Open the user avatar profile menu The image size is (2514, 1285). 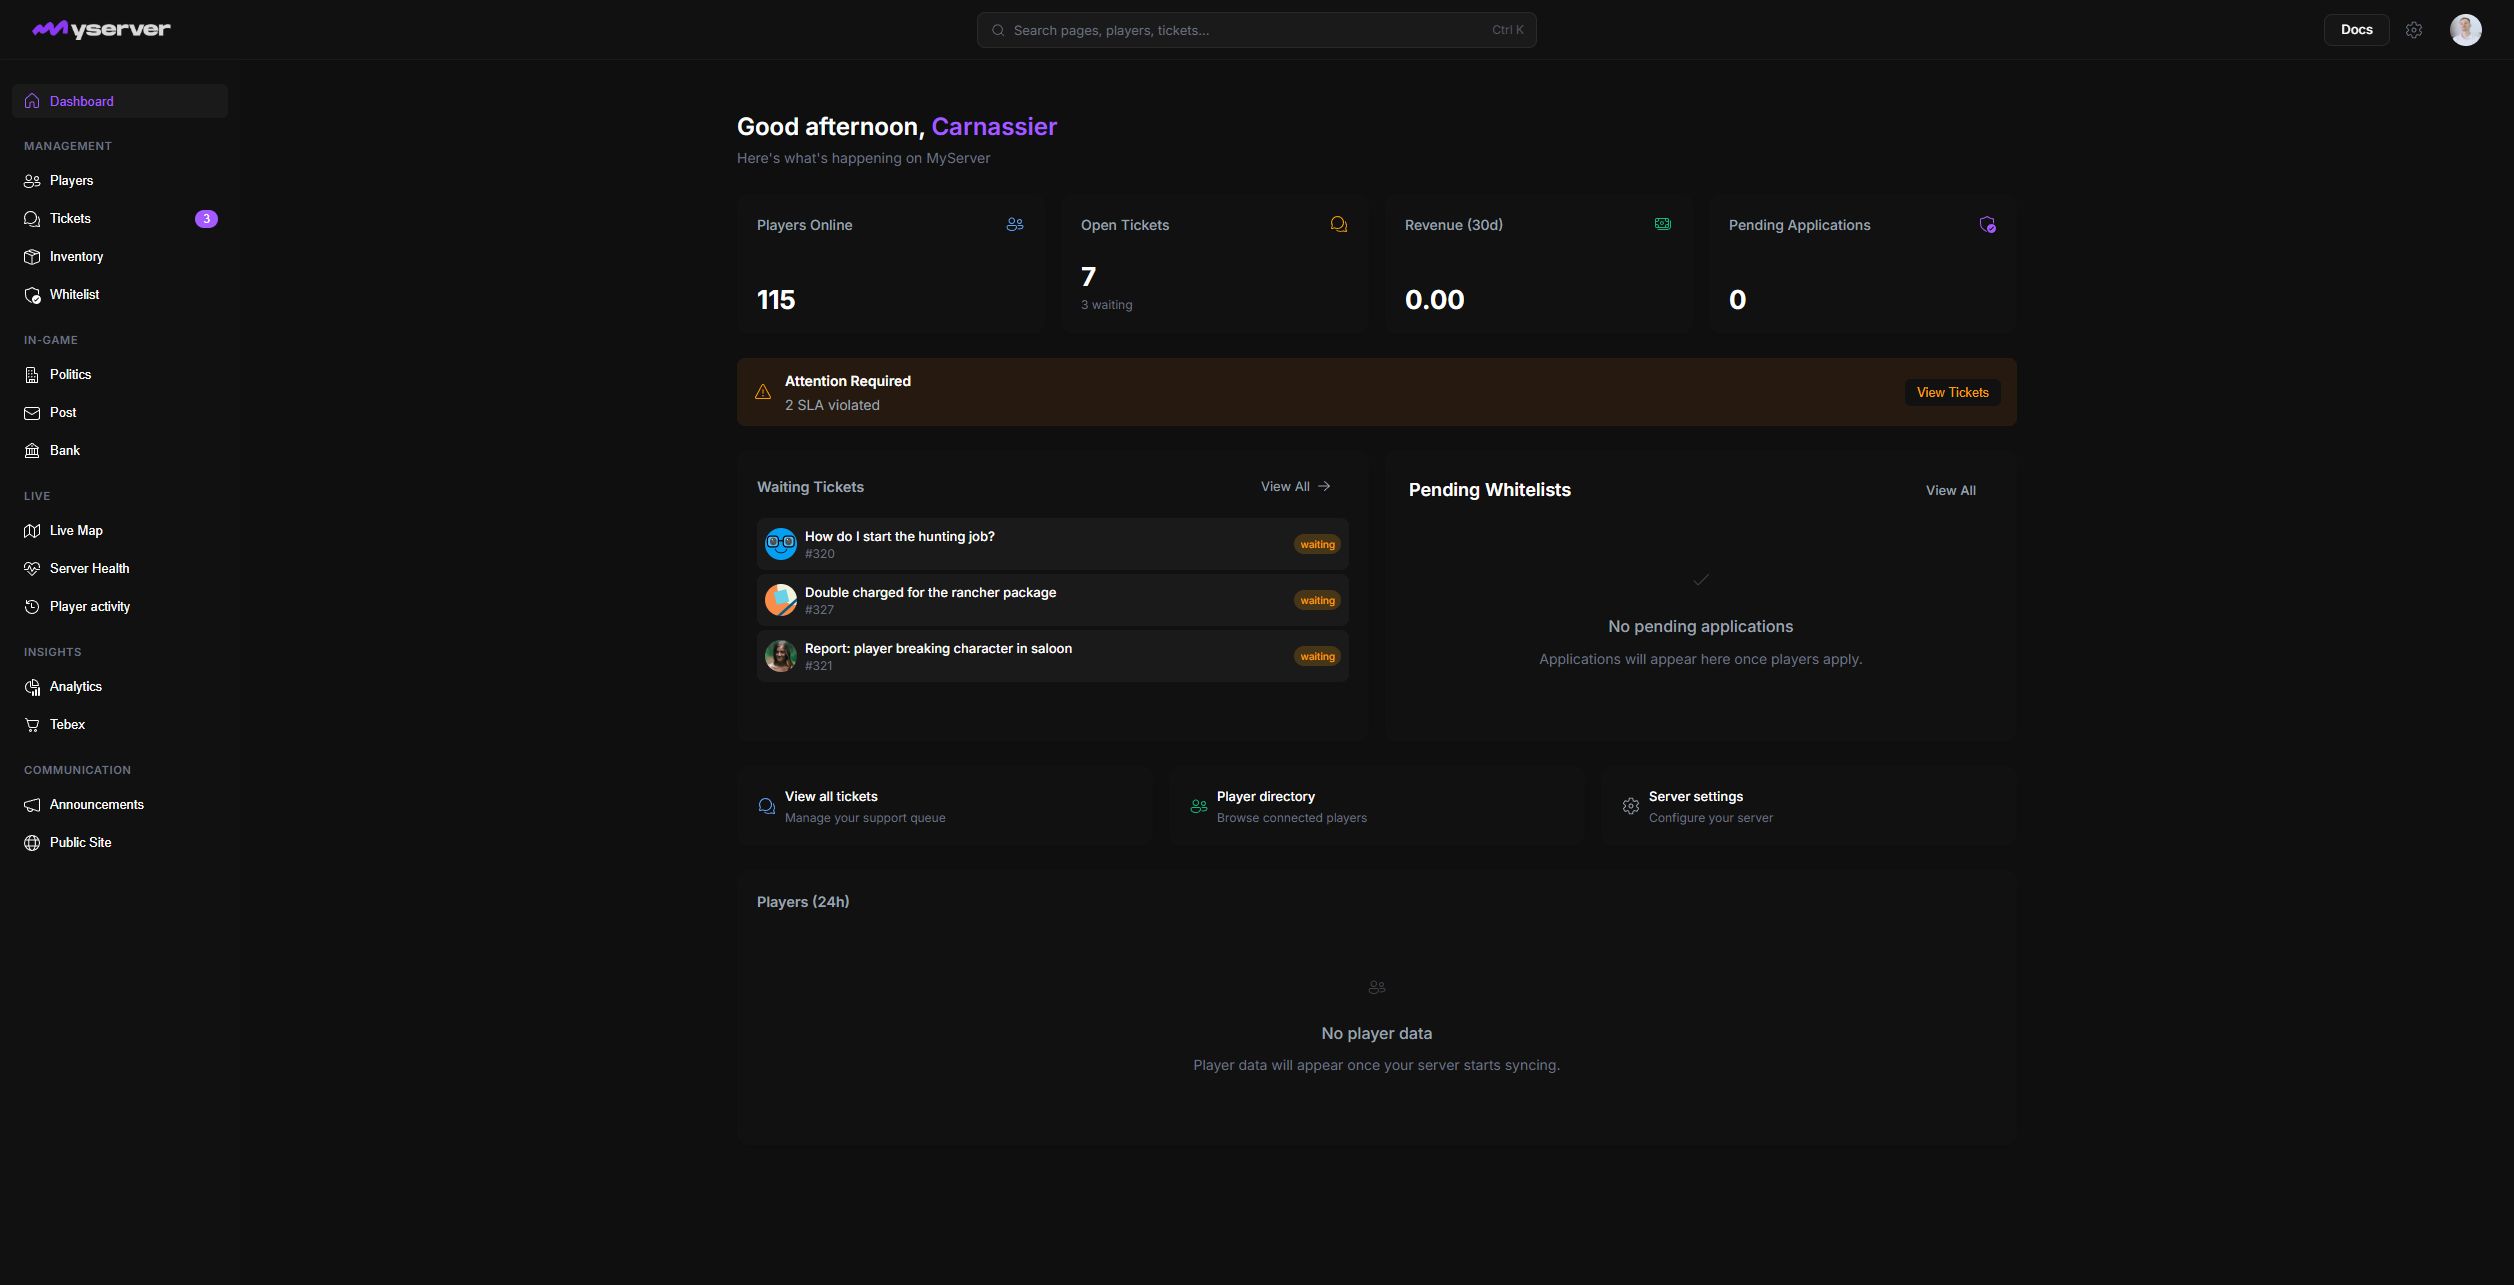(2465, 30)
